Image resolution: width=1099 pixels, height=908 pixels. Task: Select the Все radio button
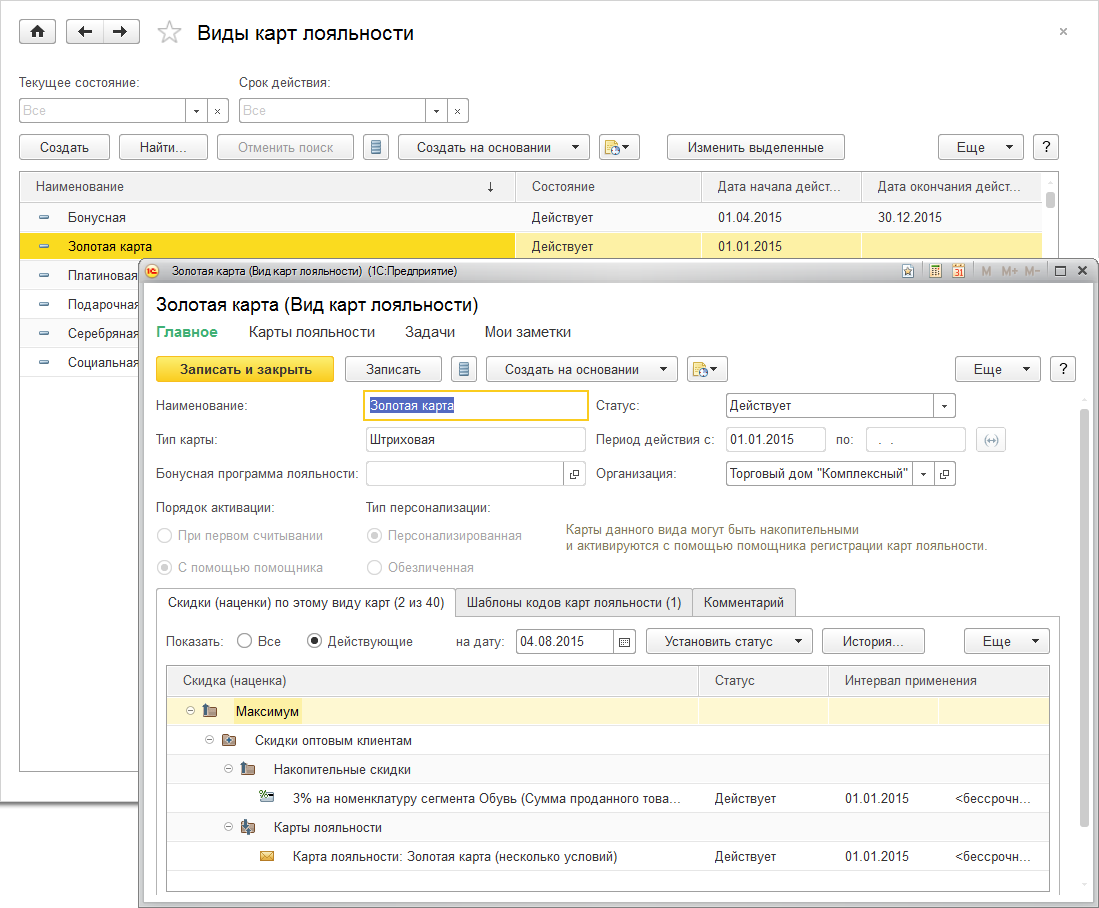pyautogui.click(x=244, y=641)
